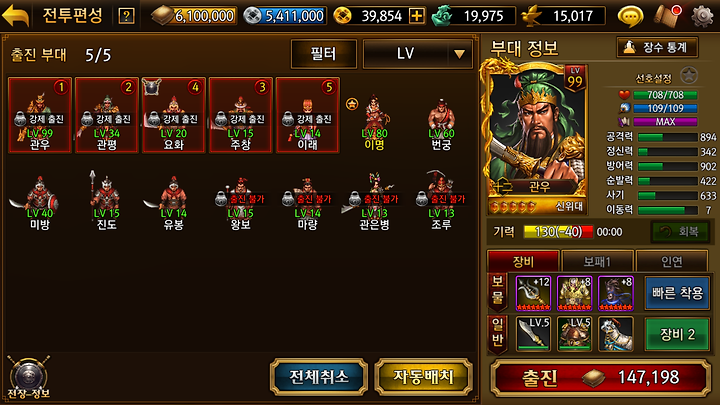Open the 필터 filter options

pyautogui.click(x=324, y=54)
